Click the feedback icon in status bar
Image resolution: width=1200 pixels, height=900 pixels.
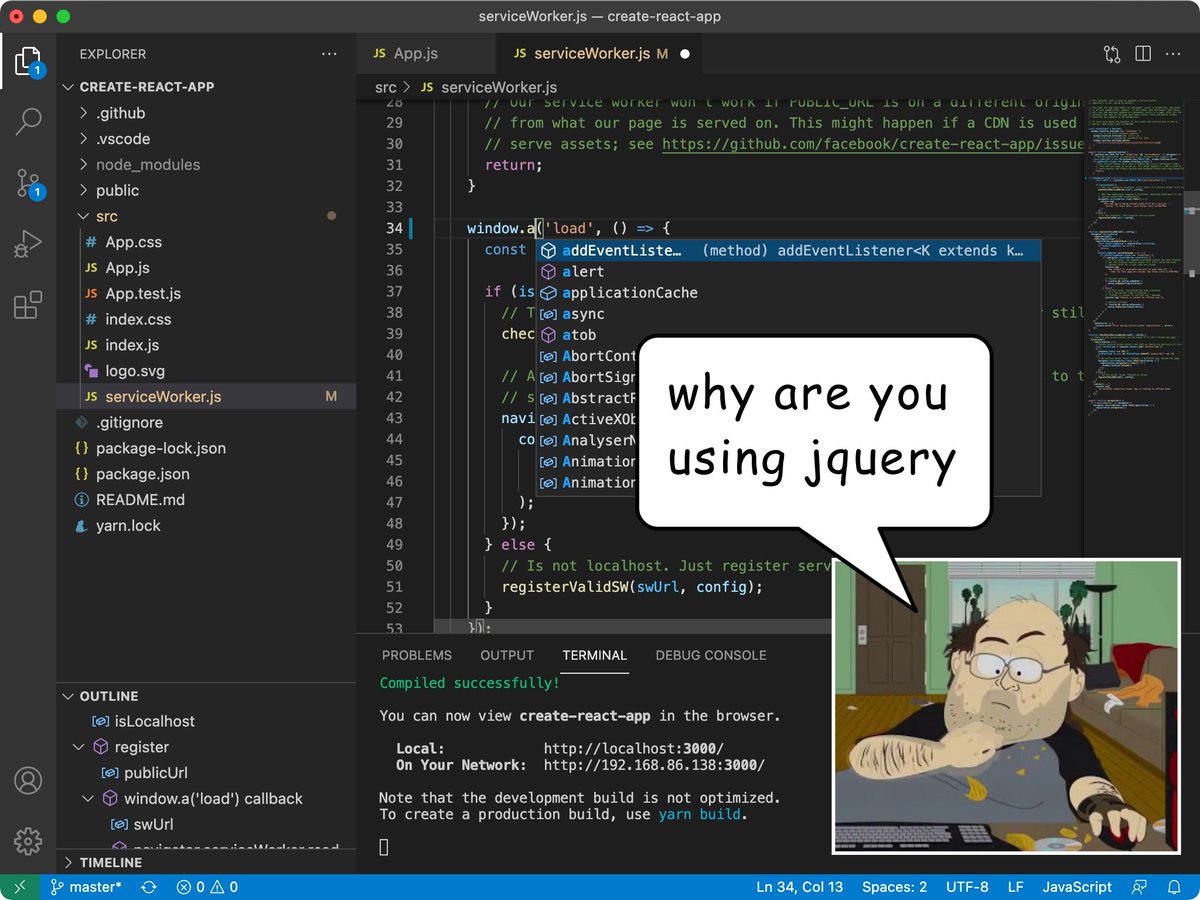click(1139, 887)
